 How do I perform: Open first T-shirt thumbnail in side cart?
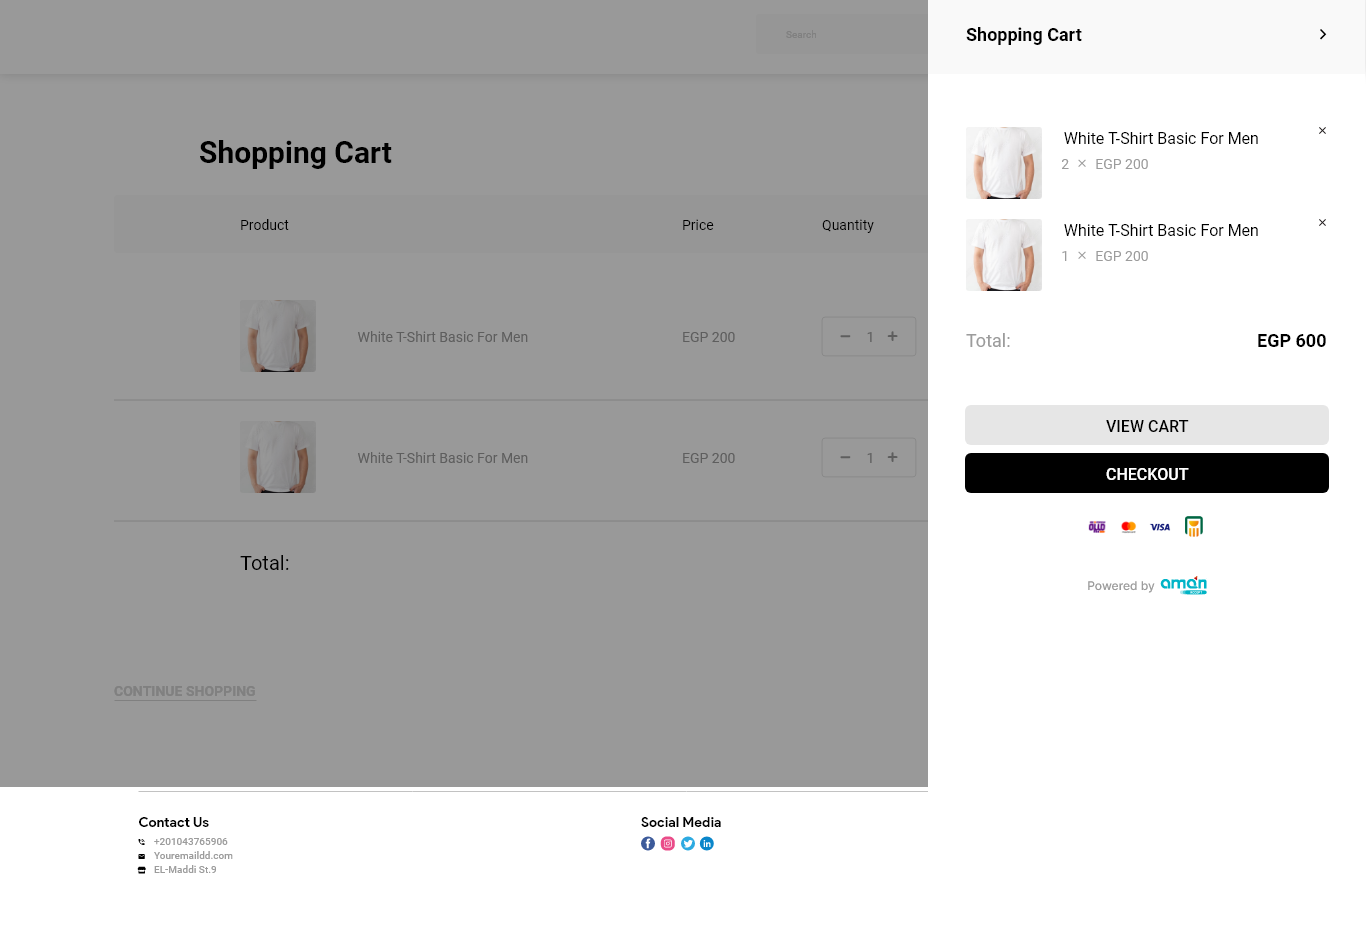pos(1004,163)
